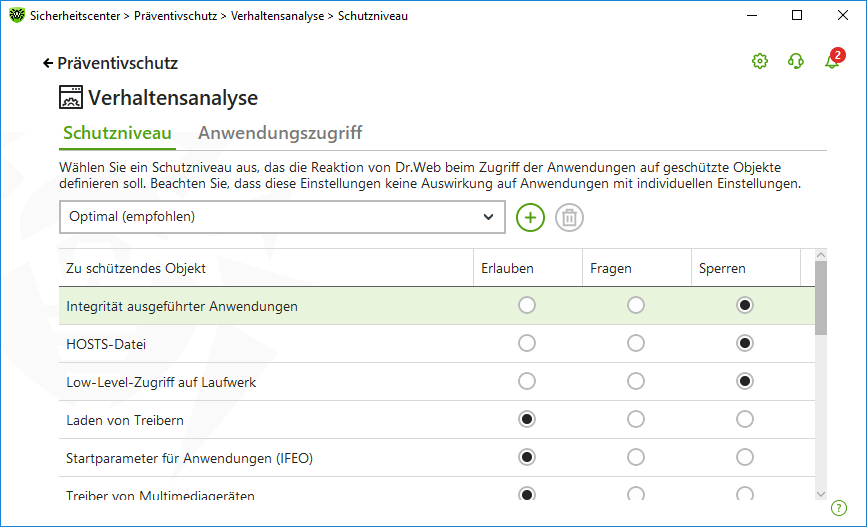Select the Integrität ausgeführter Anwendungen row

point(437,306)
